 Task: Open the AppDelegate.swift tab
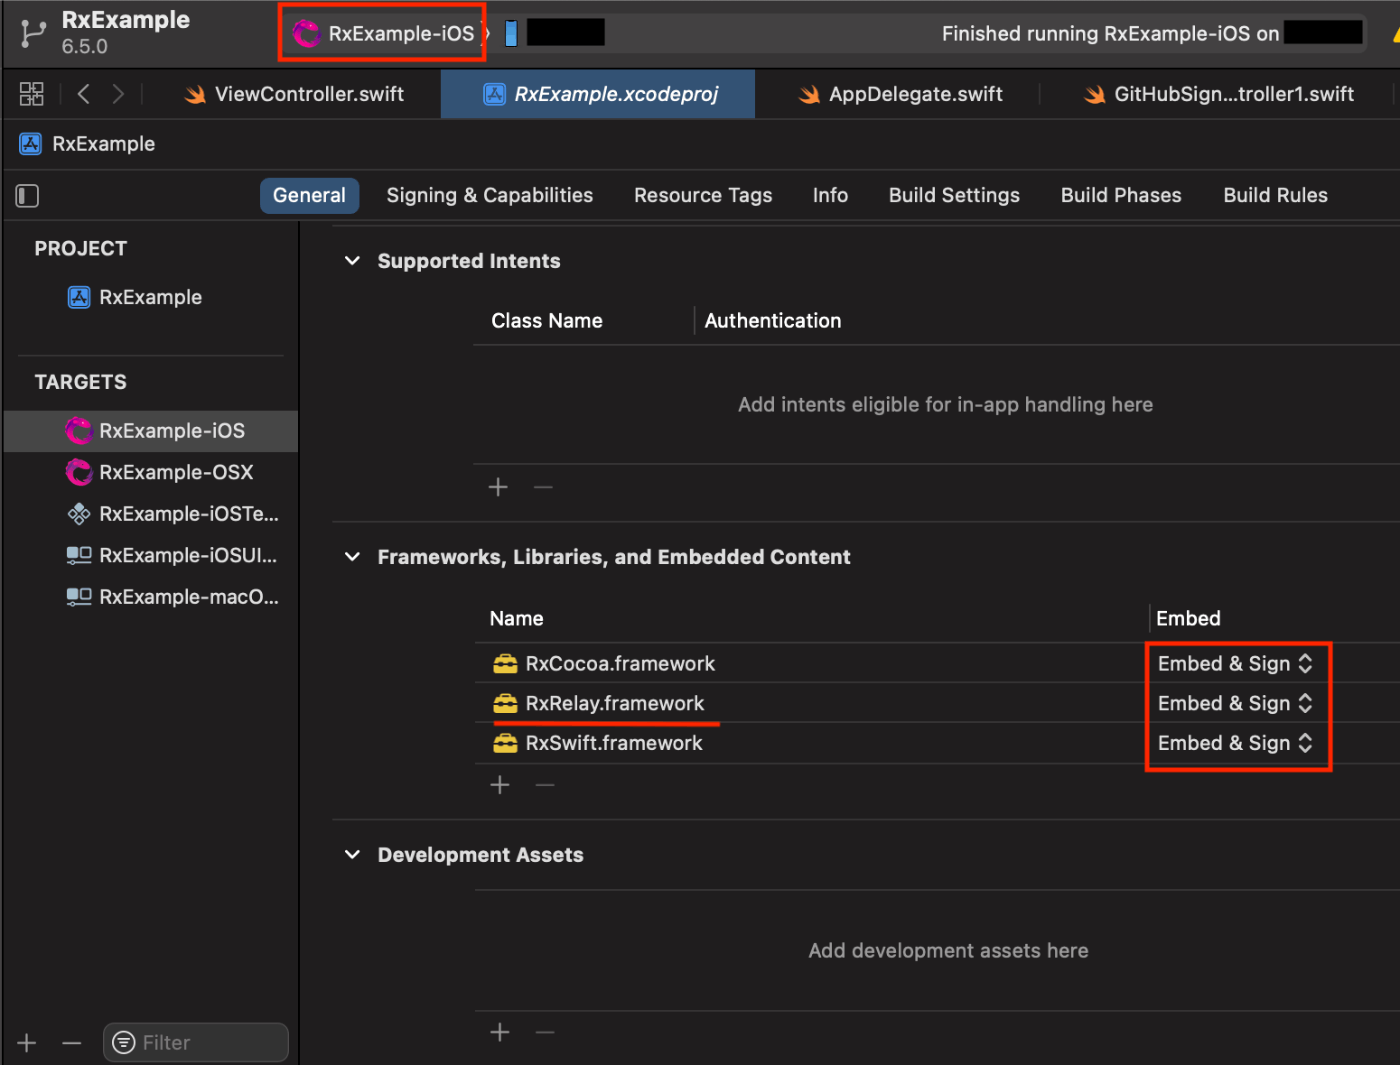(900, 94)
